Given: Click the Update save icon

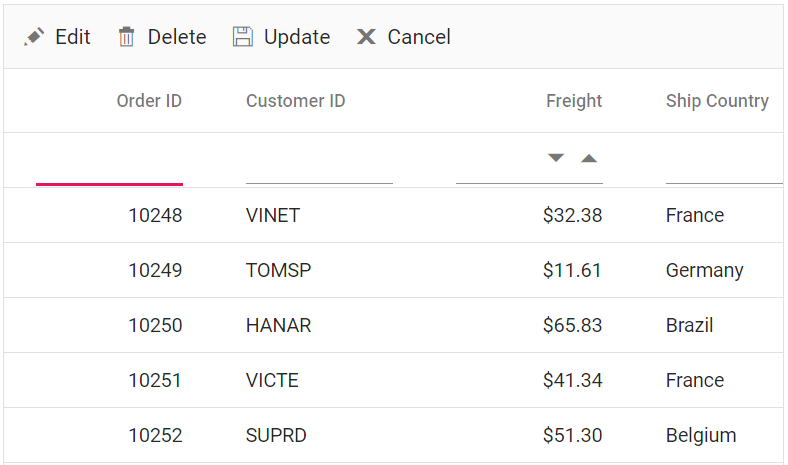Looking at the screenshot, I should tap(243, 37).
